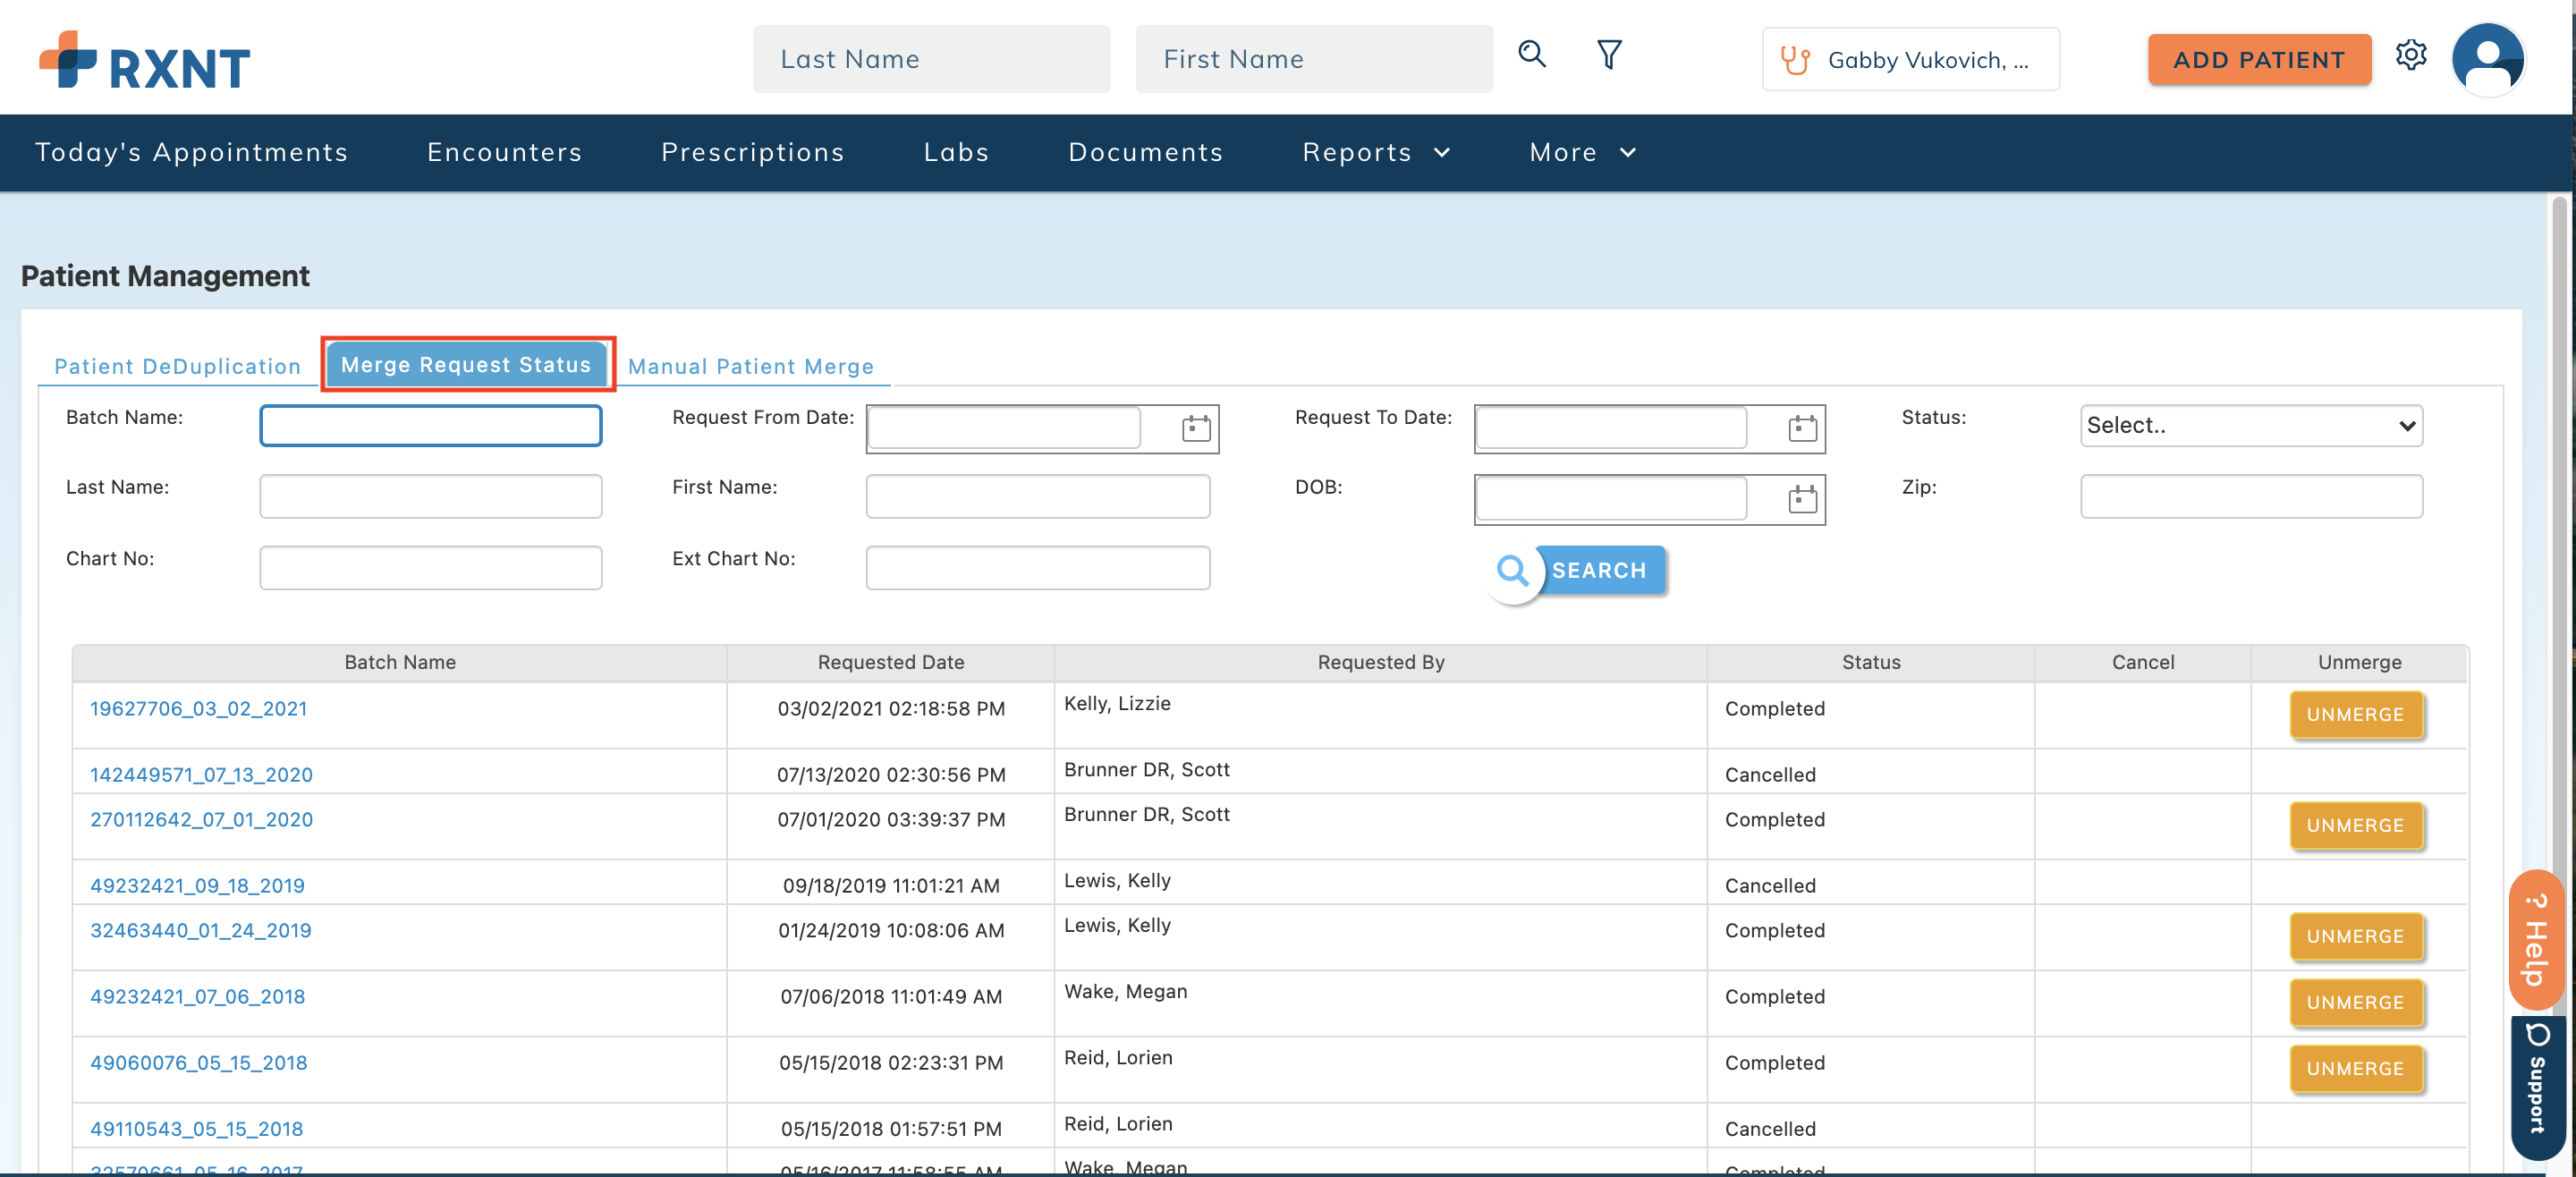Click the RXNT logo
2576x1177 pixels.
(145, 60)
